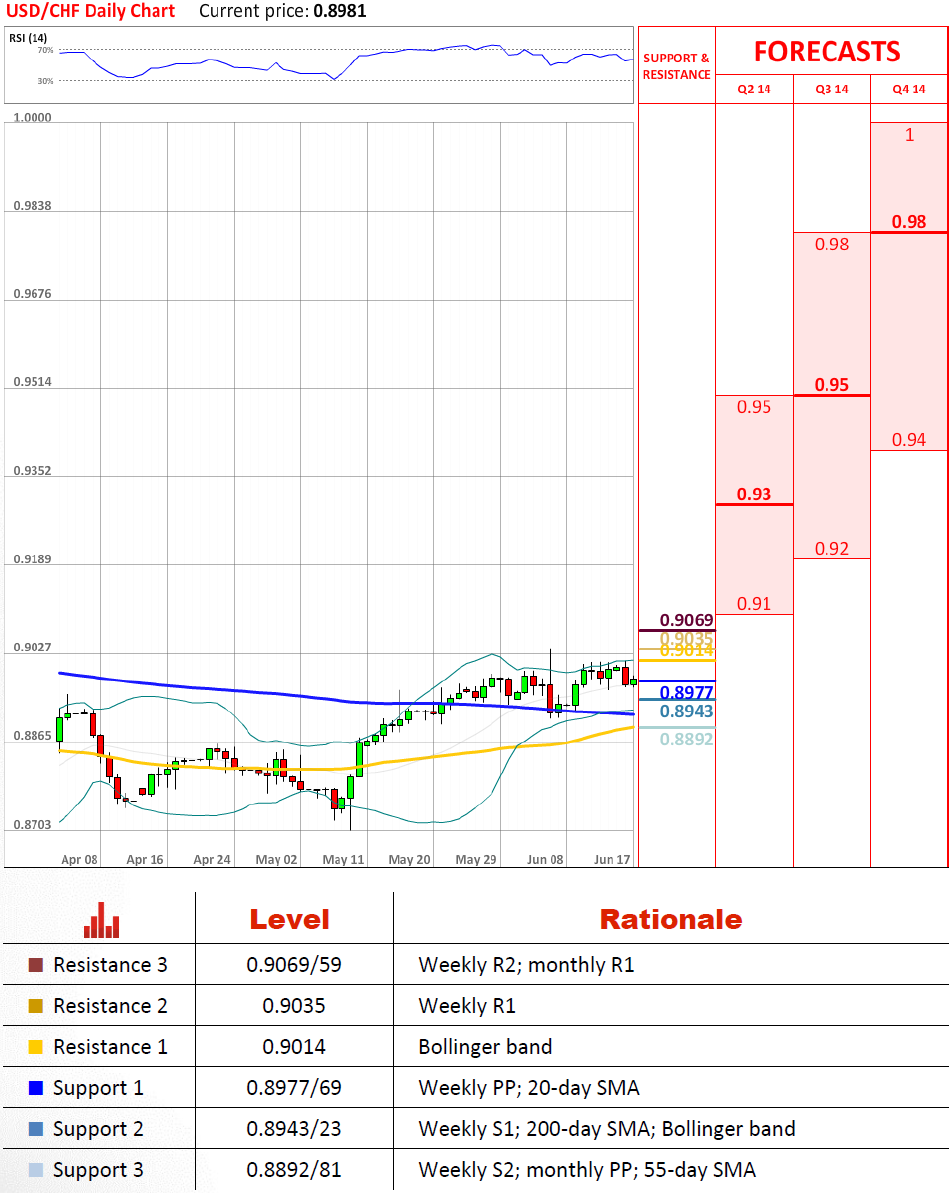Click the Resistance 3 dark red color swatch
The image size is (950, 1193).
pos(36,965)
